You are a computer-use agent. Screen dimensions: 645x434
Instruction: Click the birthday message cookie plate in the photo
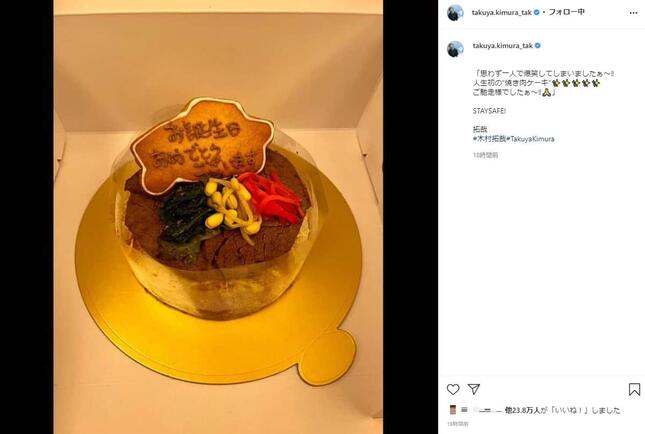point(202,146)
